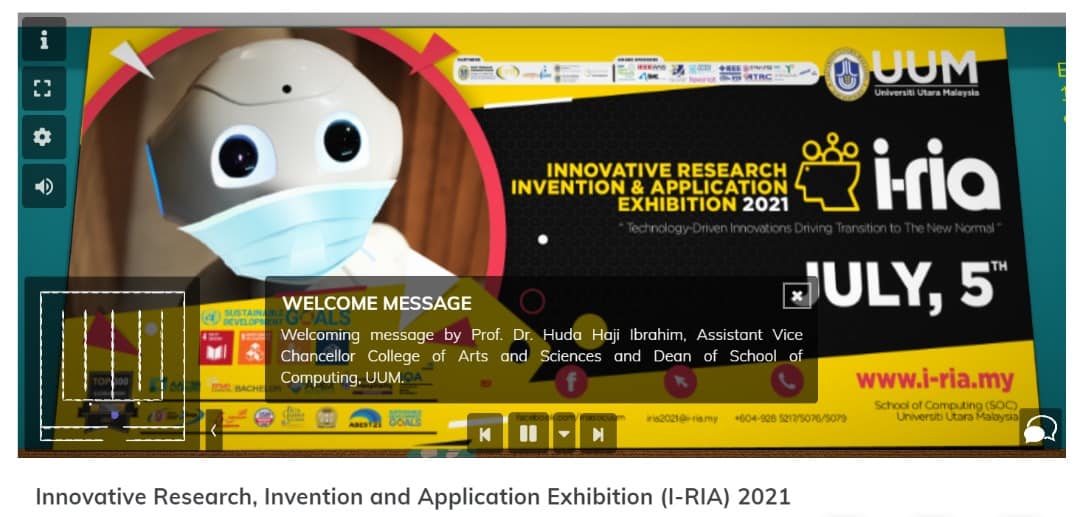Open the tour info panel icon
The width and height of the screenshot is (1080, 517).
coord(44,40)
